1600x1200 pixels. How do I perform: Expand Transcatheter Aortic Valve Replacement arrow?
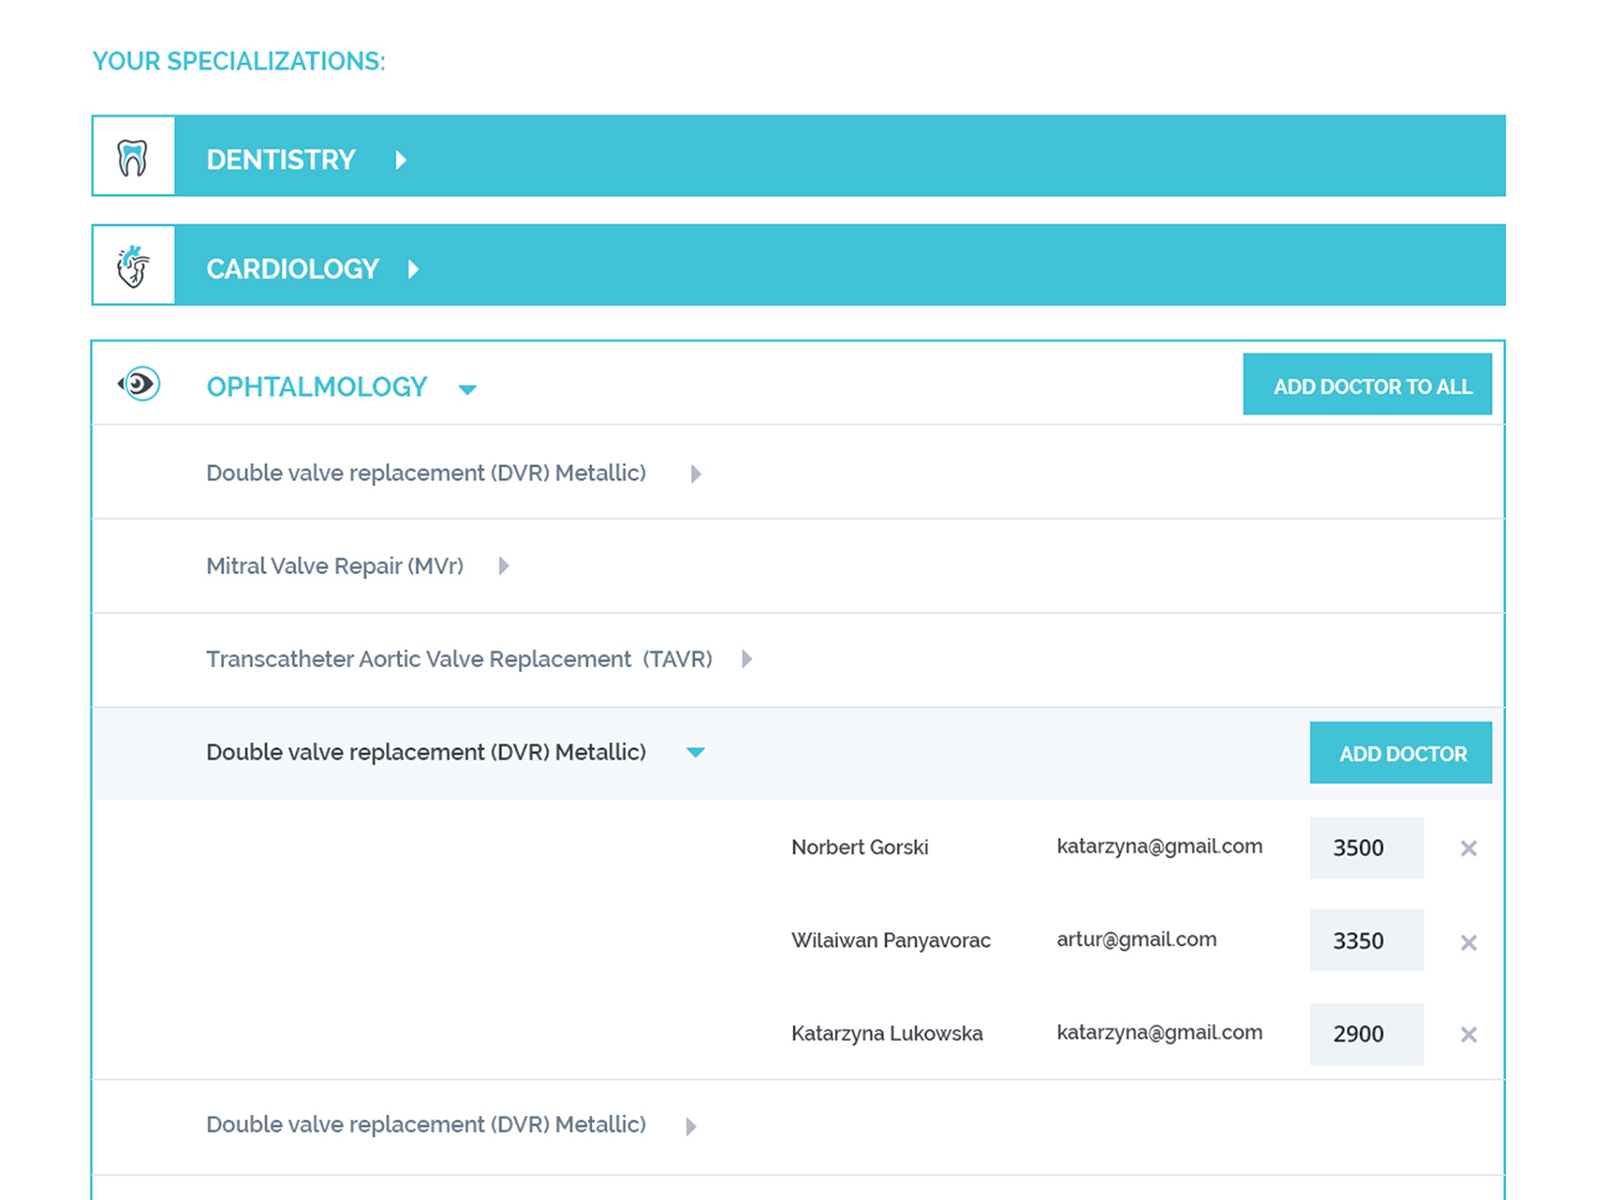click(x=747, y=659)
